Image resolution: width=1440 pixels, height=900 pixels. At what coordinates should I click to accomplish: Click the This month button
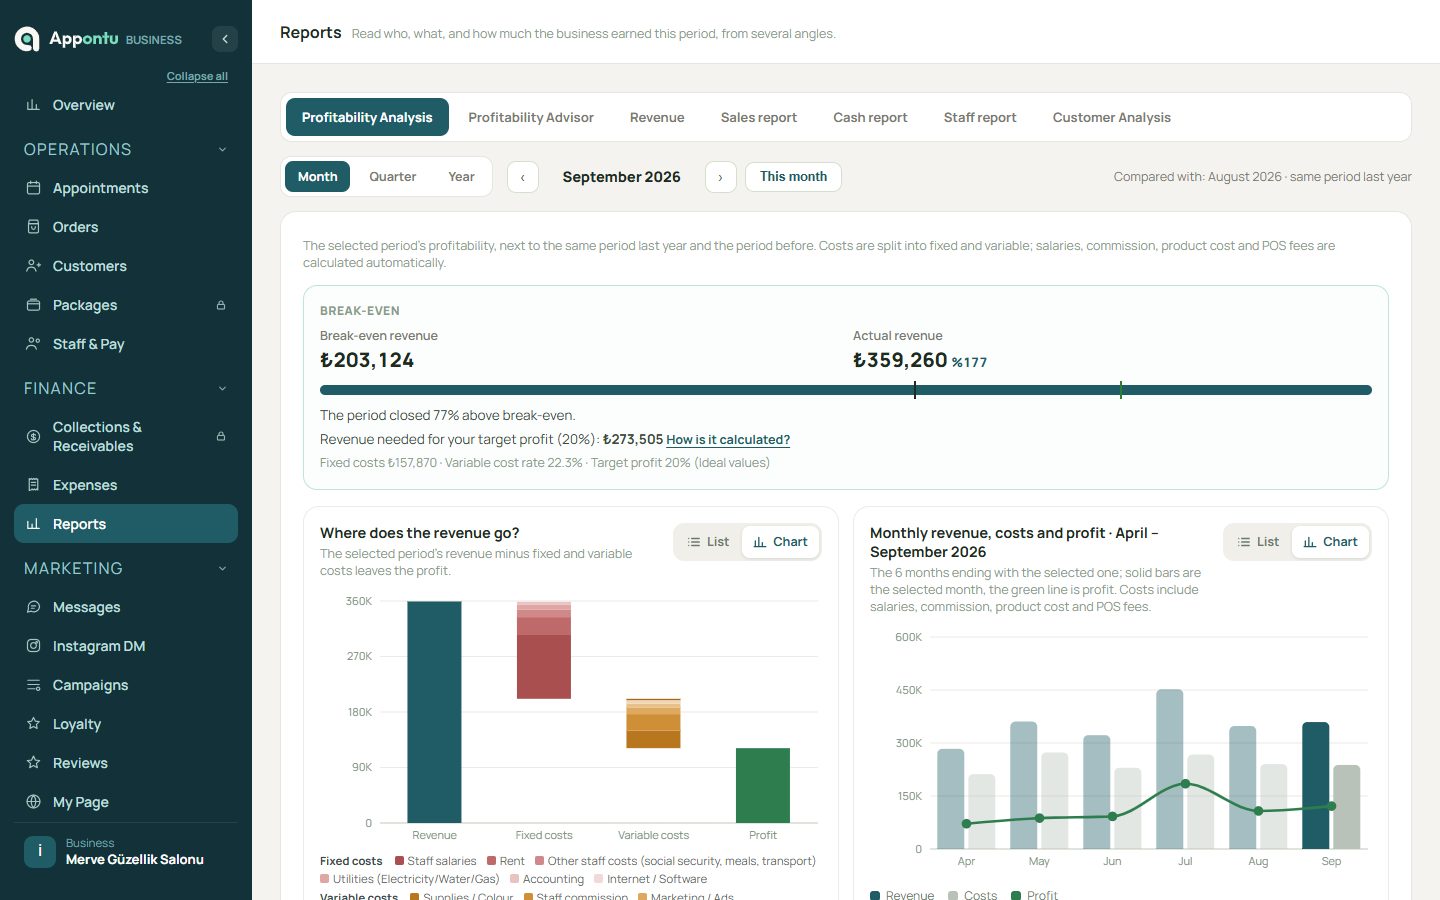coord(793,177)
